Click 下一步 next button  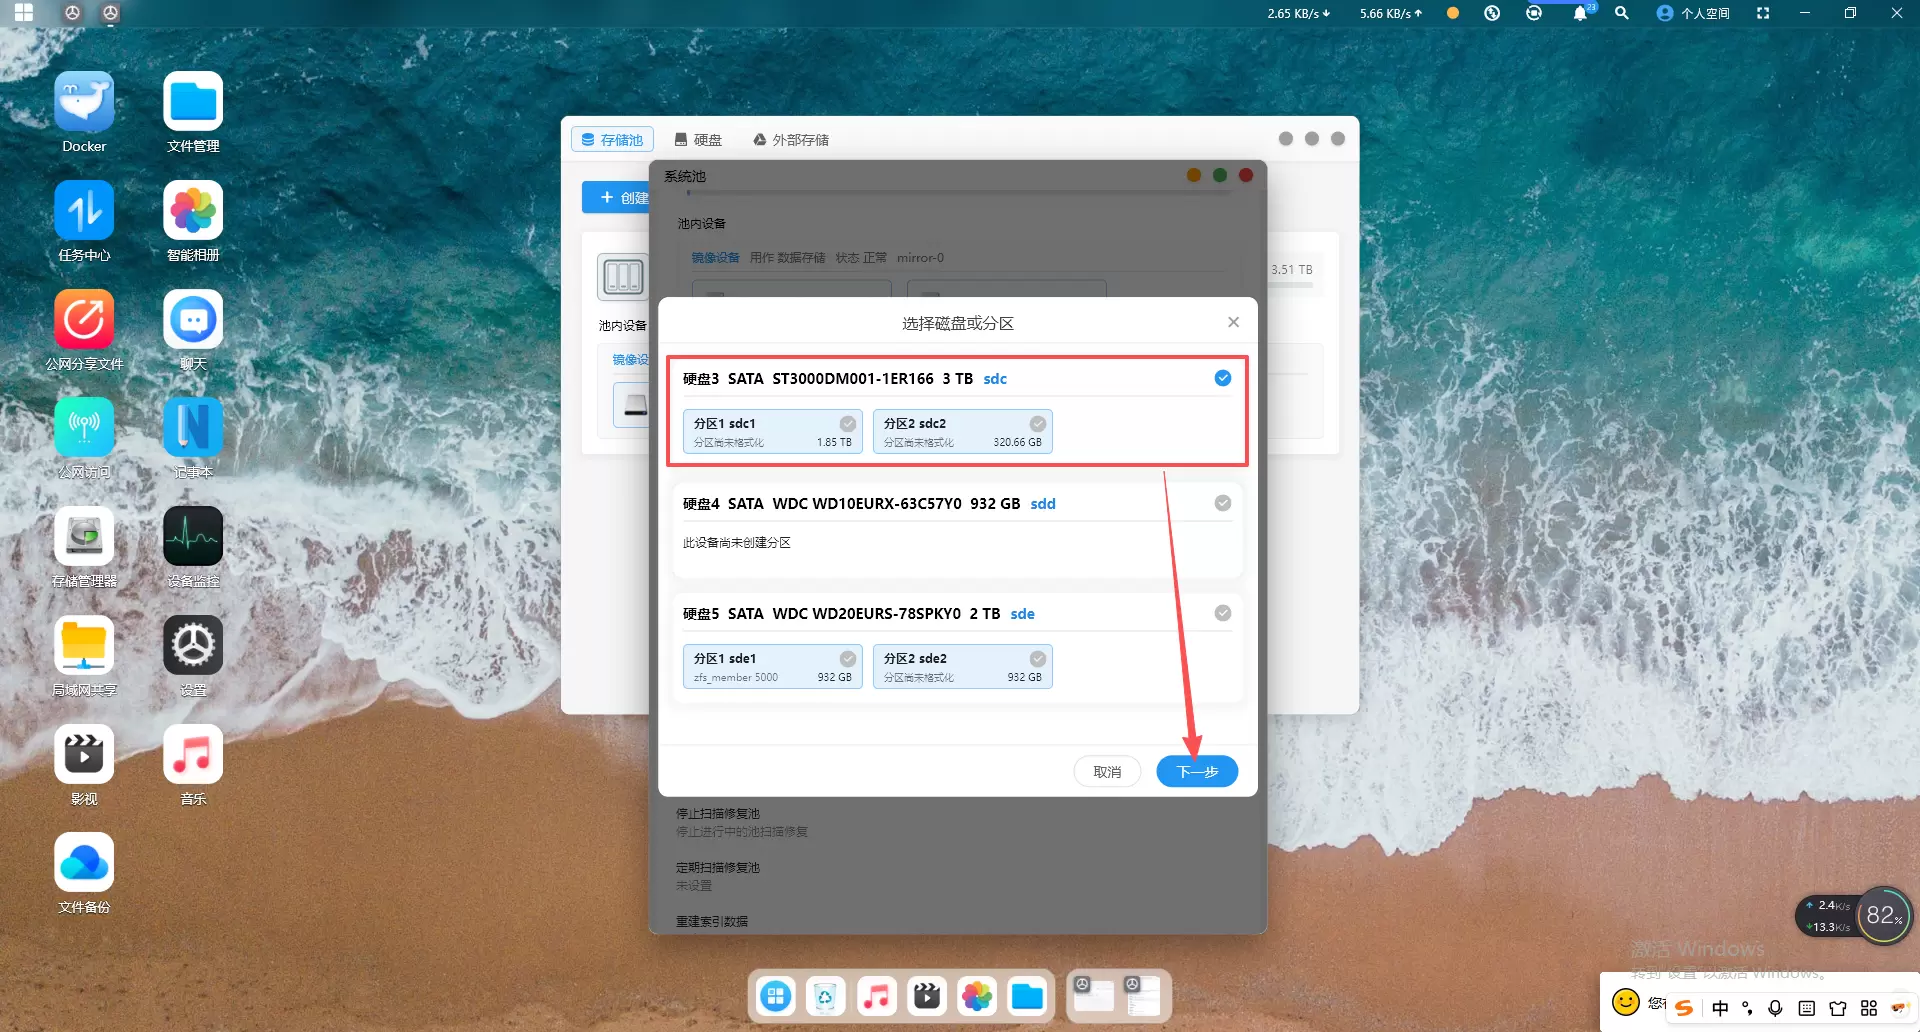click(1197, 771)
